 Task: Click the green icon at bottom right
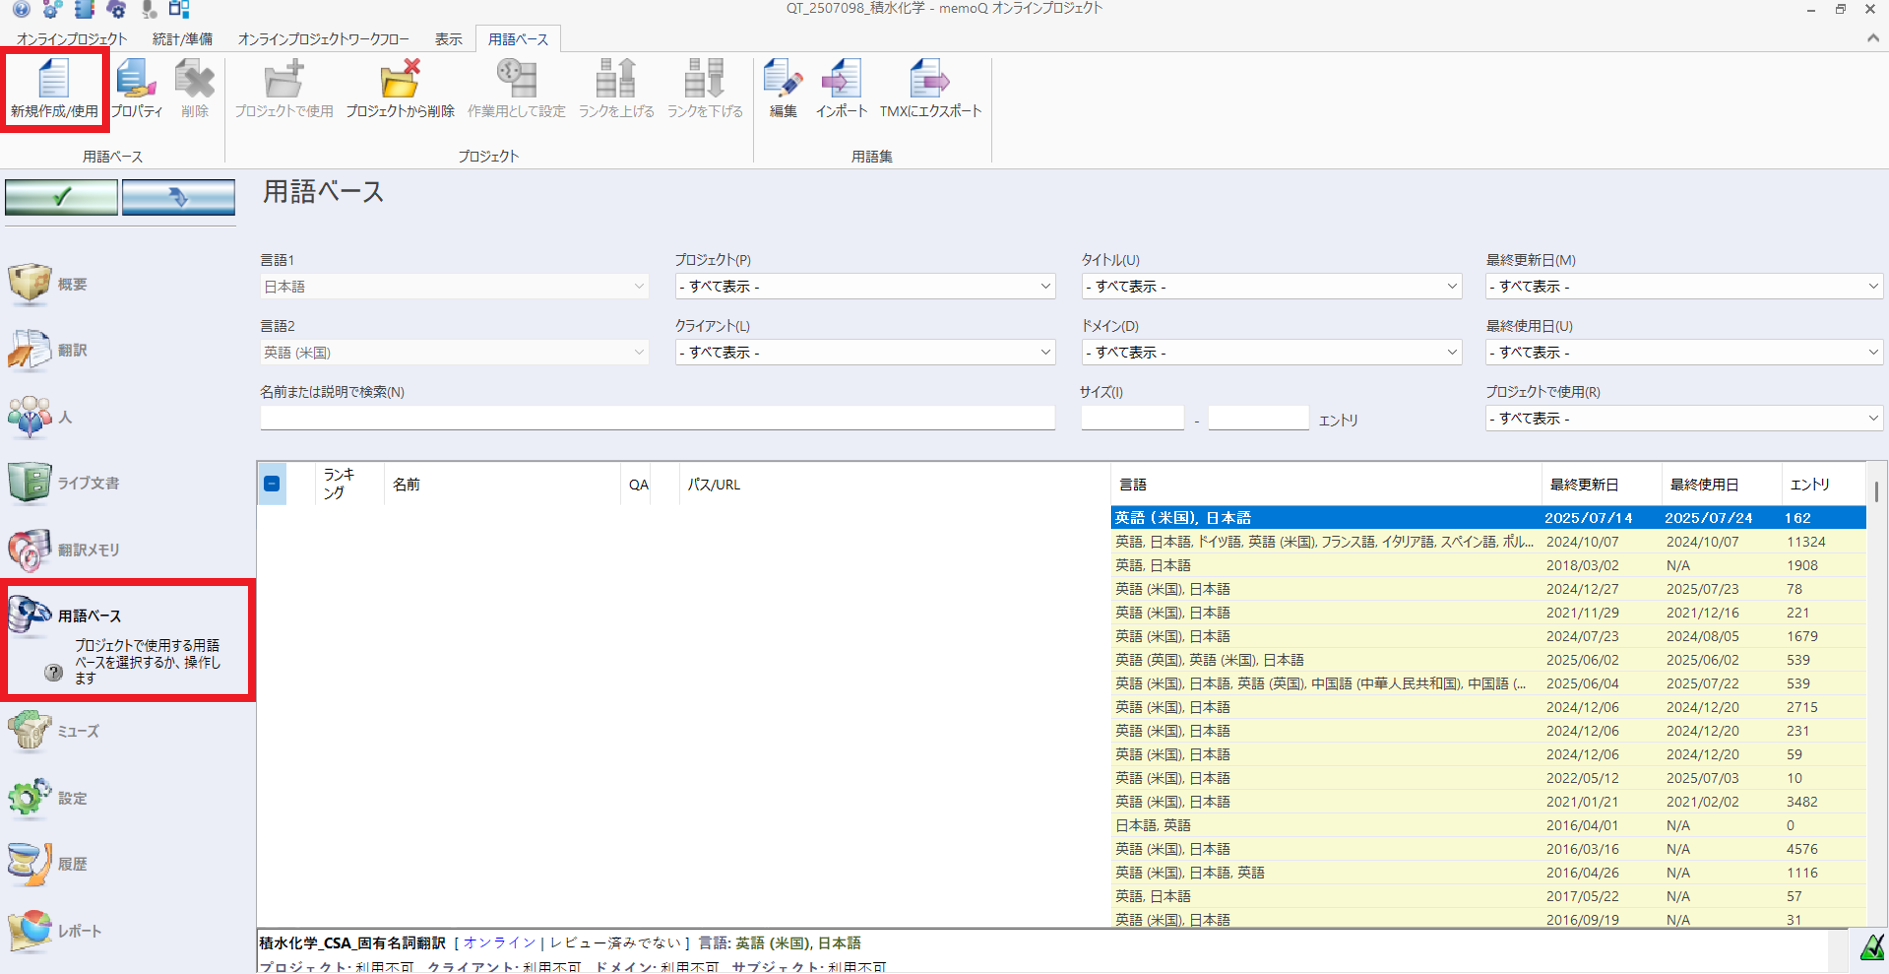[1871, 946]
